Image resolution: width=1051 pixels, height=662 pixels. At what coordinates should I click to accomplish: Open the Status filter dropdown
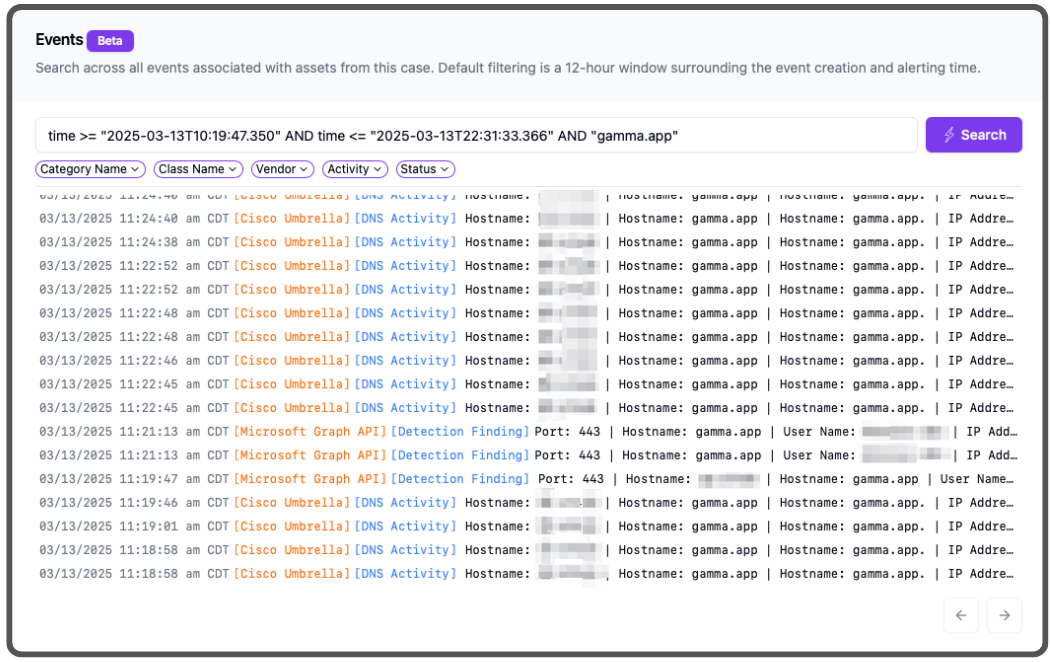[425, 169]
